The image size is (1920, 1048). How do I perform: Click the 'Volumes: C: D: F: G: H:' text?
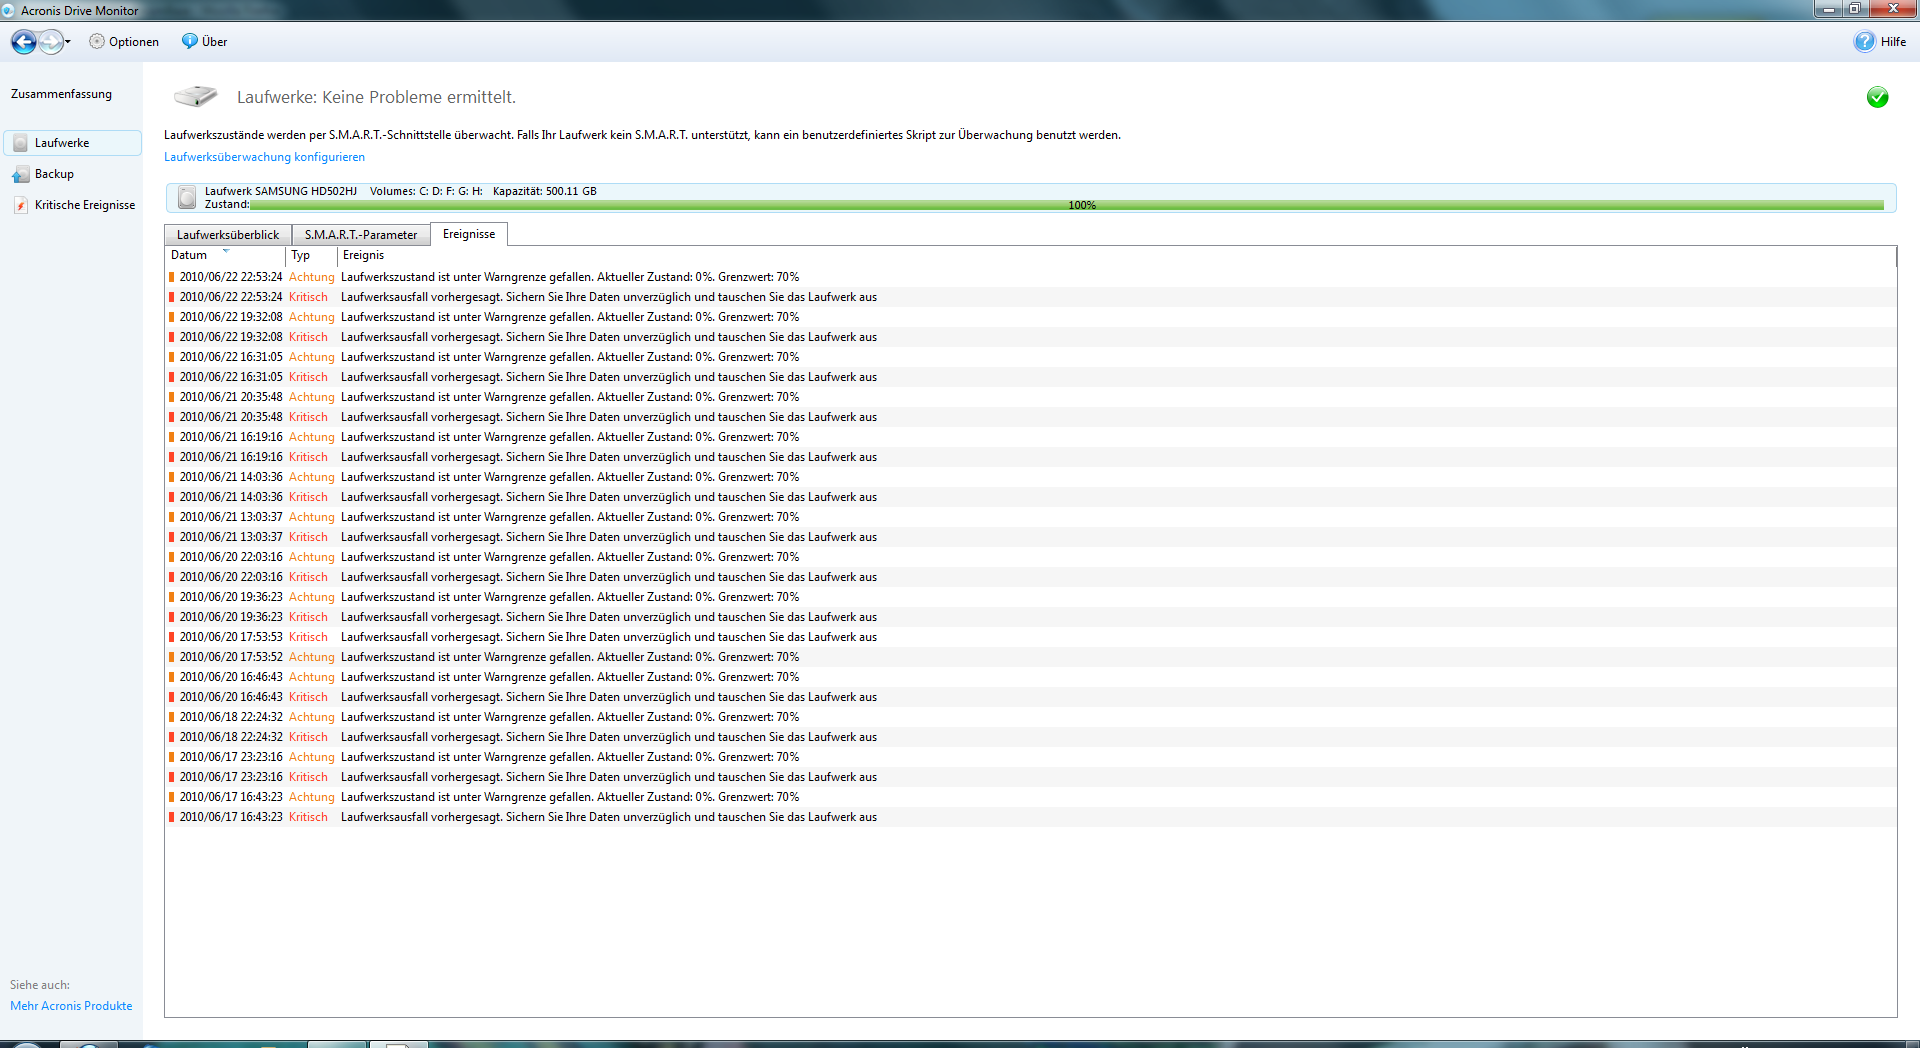[426, 191]
